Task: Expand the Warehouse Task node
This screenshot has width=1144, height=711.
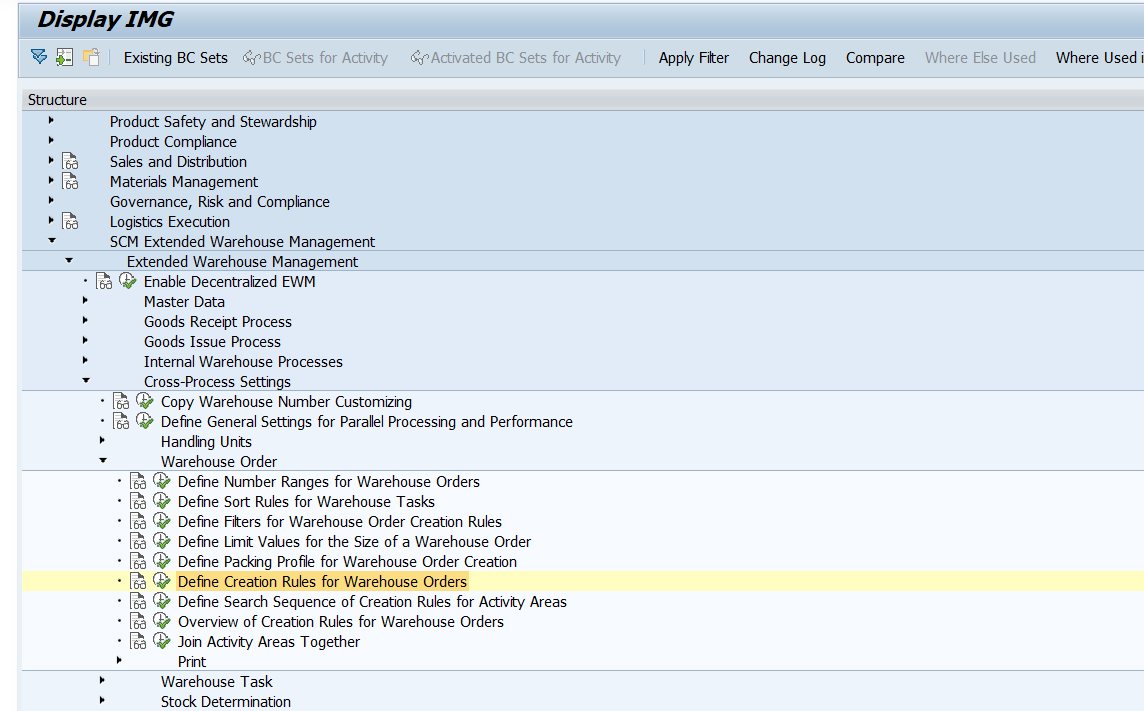Action: click(x=102, y=681)
